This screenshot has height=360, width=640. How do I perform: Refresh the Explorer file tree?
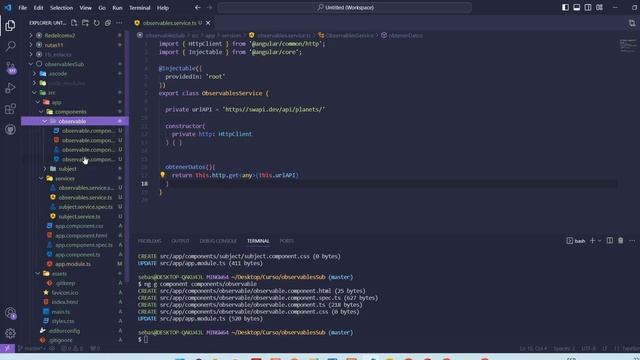(x=96, y=23)
